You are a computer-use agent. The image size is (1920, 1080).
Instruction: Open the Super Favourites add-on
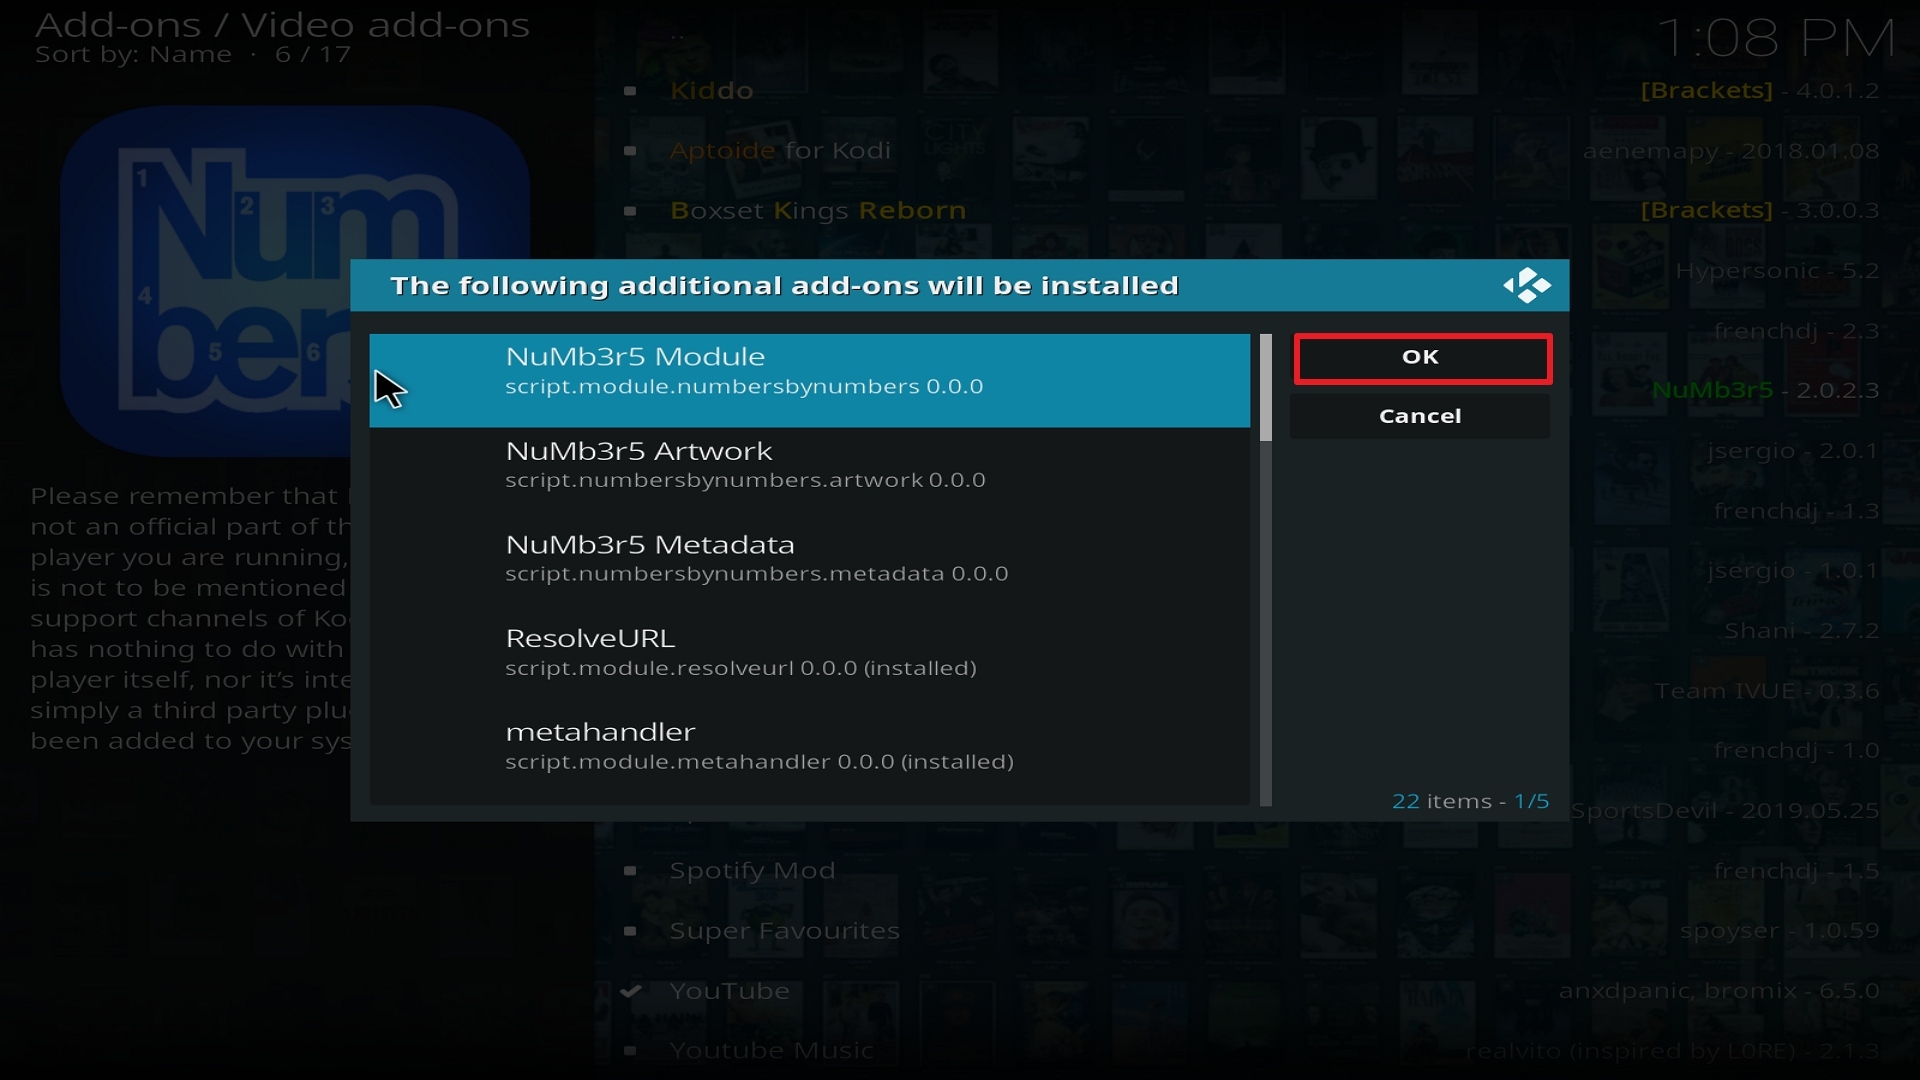click(x=784, y=931)
